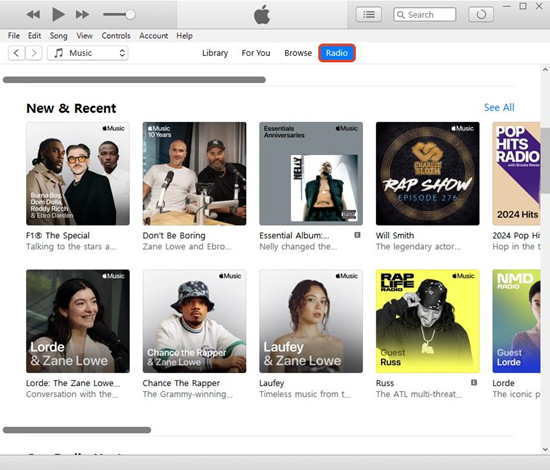
Task: Minimize the iTunes window
Action: click(507, 6)
